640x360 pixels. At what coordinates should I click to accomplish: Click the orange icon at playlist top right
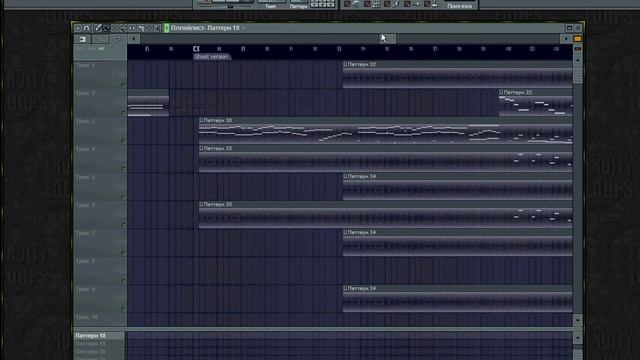point(577,39)
